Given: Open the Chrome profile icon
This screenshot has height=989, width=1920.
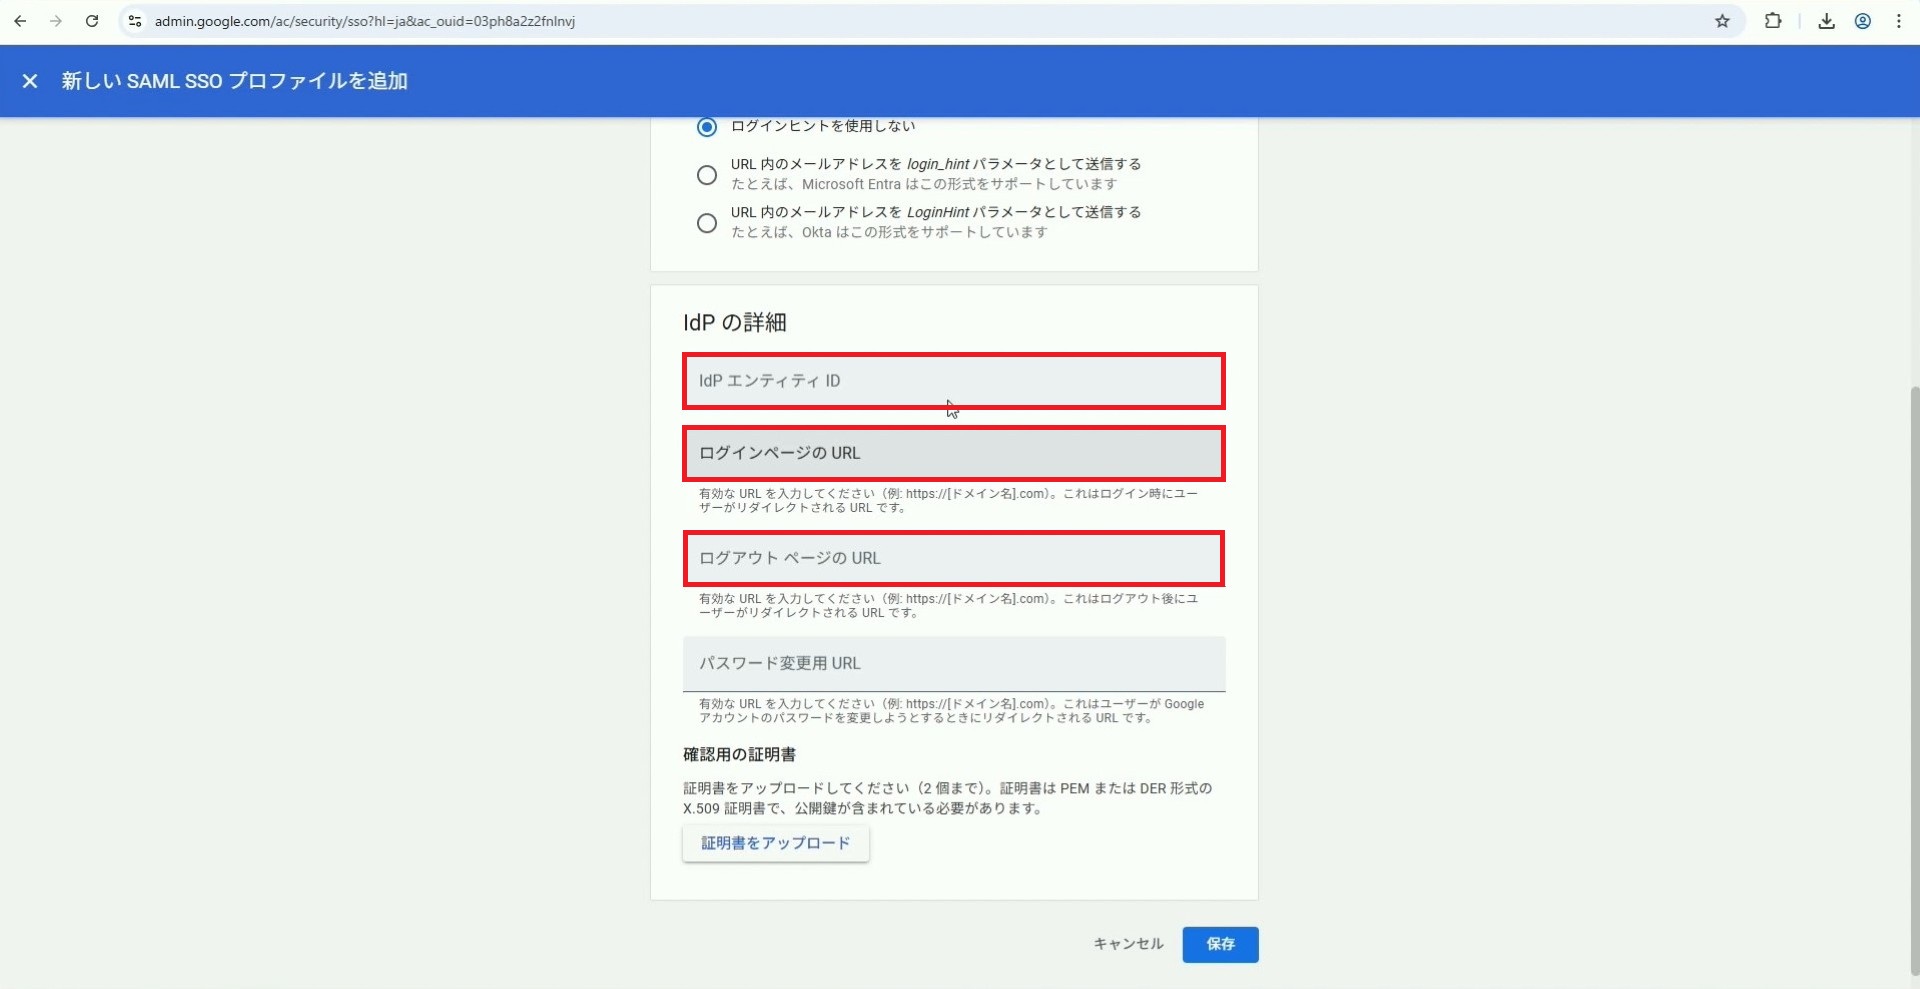Looking at the screenshot, I should point(1863,21).
